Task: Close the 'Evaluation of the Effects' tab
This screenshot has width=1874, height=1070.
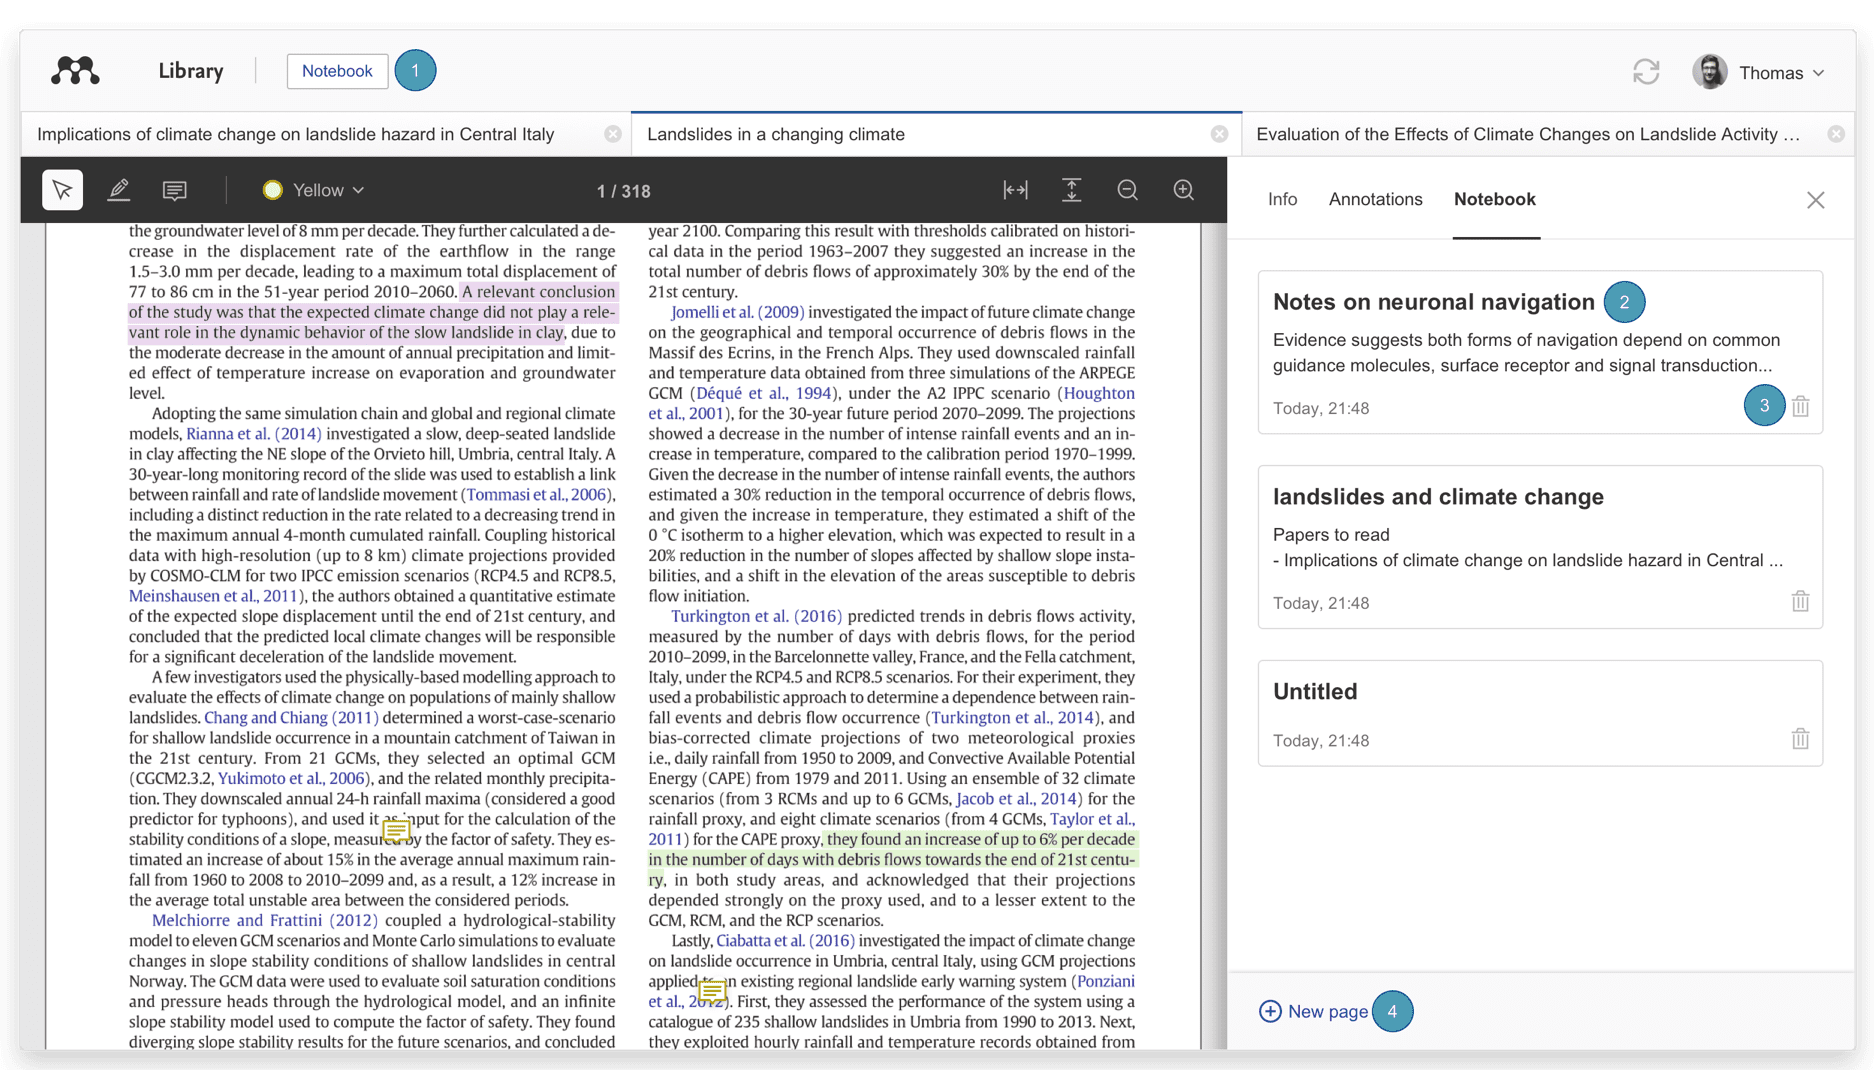Action: pyautogui.click(x=1836, y=134)
